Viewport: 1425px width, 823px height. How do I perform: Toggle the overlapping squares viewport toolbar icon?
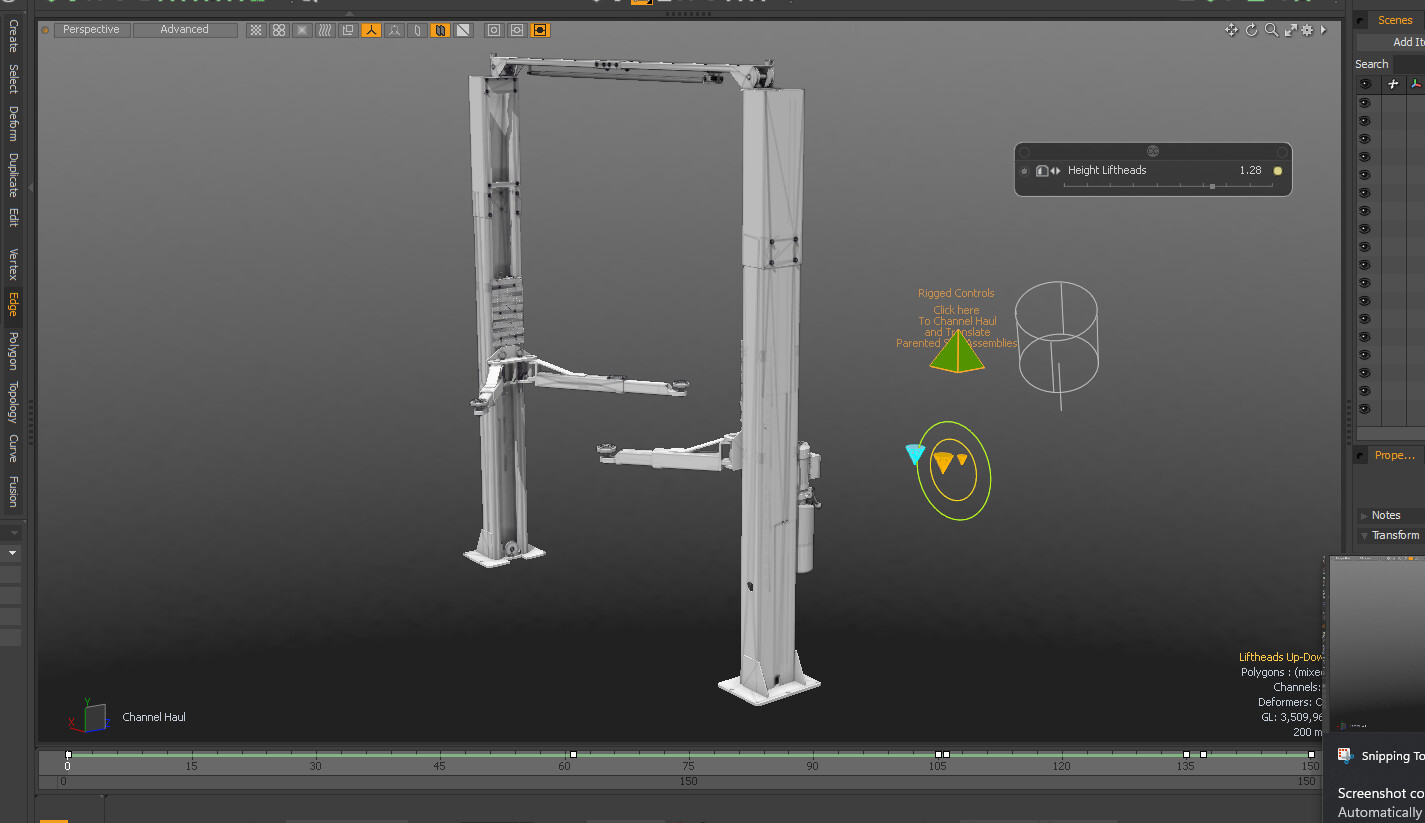click(348, 30)
